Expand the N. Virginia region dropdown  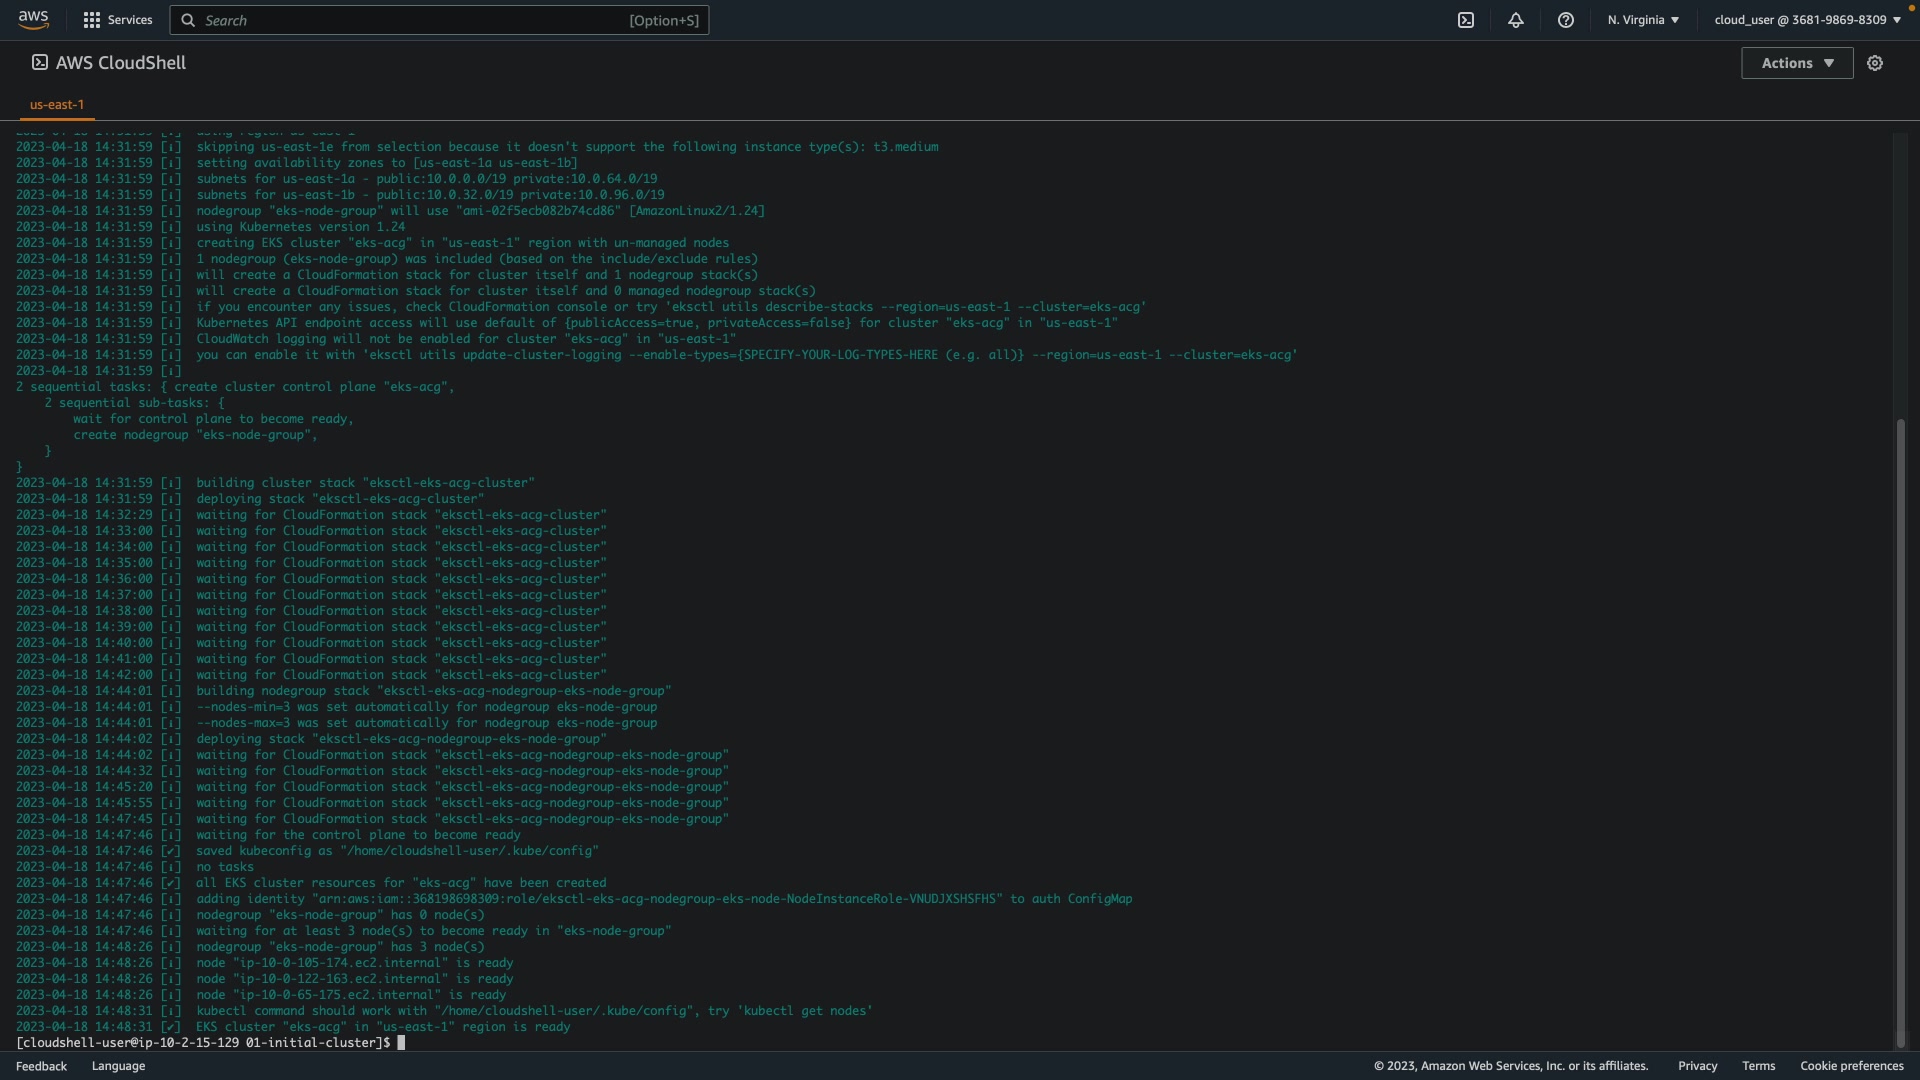click(1643, 20)
